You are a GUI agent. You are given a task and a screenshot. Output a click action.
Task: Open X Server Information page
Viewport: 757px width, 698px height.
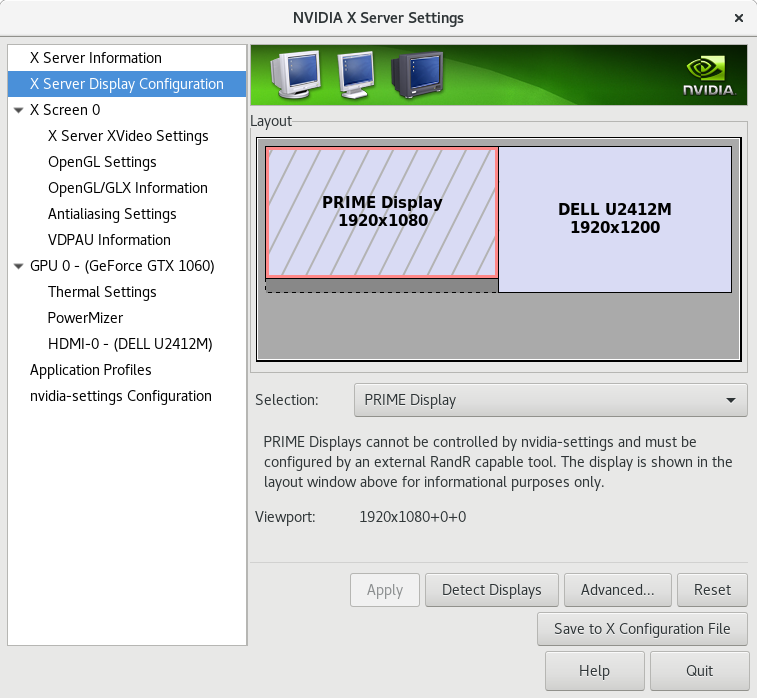(x=95, y=58)
